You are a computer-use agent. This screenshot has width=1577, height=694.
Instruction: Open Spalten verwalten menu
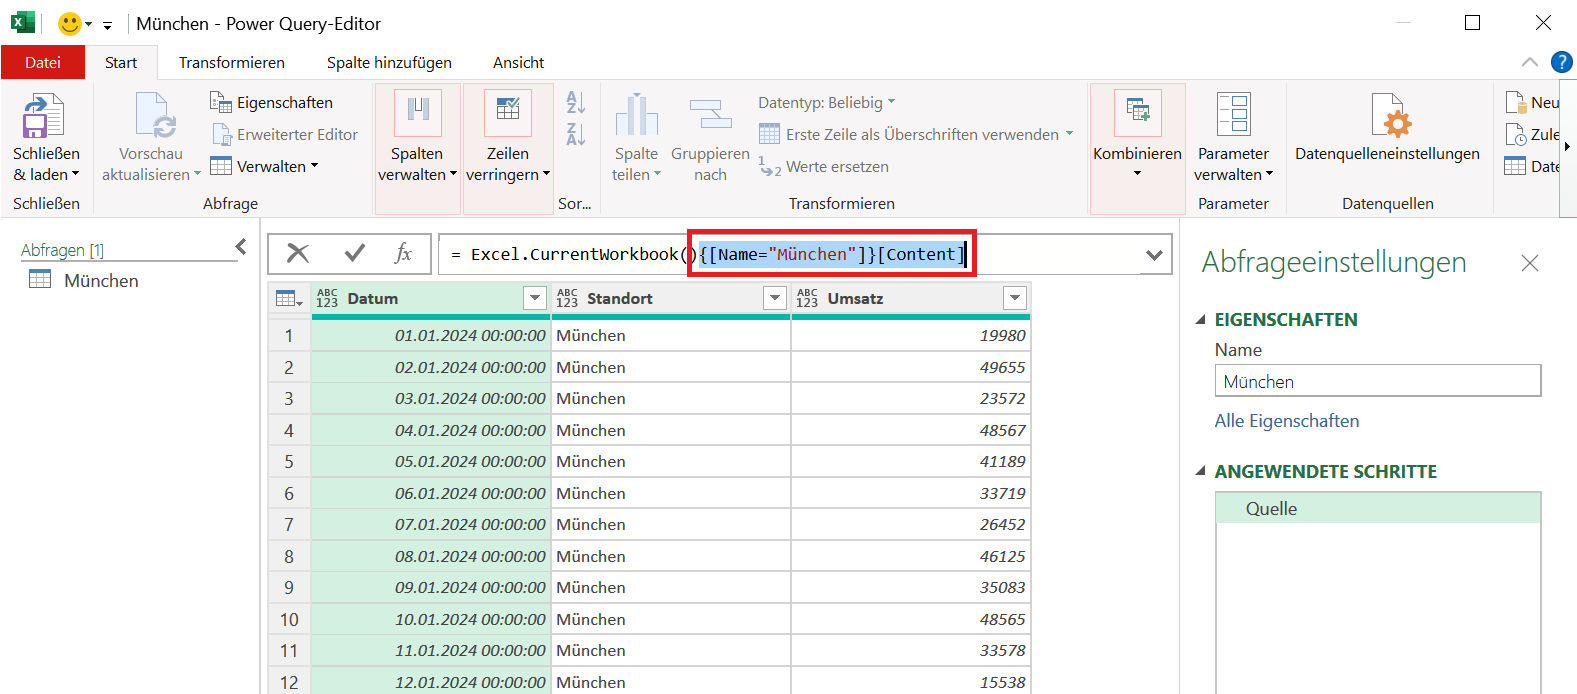(417, 148)
